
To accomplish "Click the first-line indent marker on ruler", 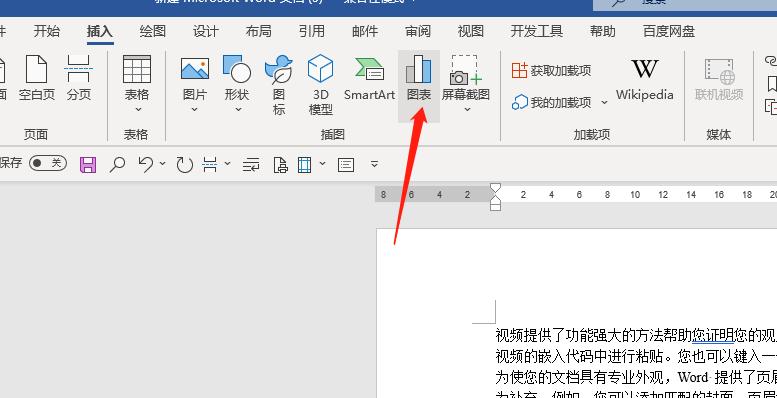I will pyautogui.click(x=495, y=189).
